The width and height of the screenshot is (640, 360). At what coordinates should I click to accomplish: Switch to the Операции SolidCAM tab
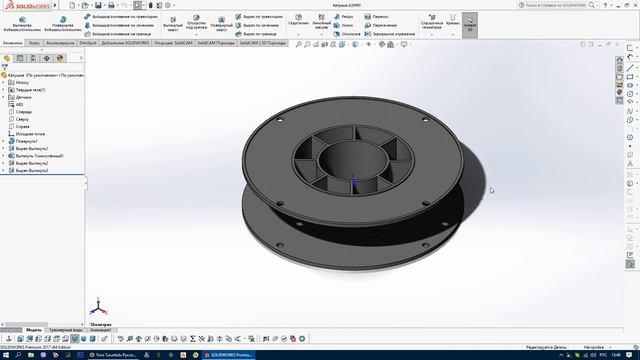coord(173,43)
